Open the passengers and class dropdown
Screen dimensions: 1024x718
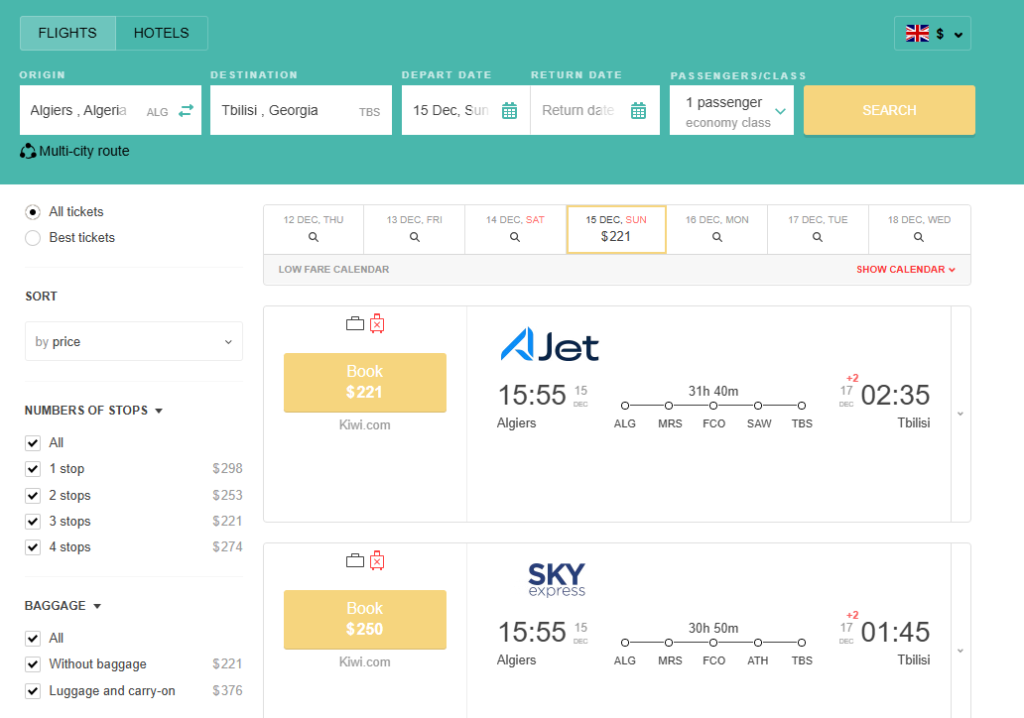point(731,111)
